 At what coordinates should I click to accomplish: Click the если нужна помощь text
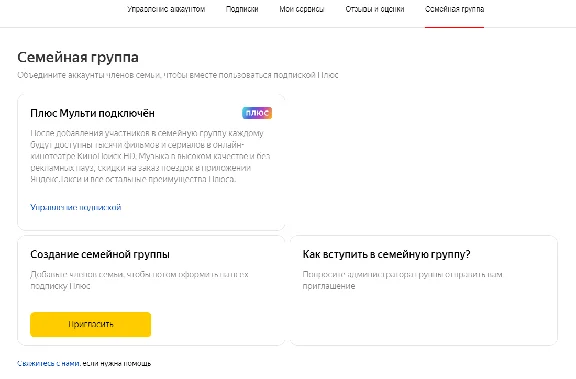tap(117, 363)
